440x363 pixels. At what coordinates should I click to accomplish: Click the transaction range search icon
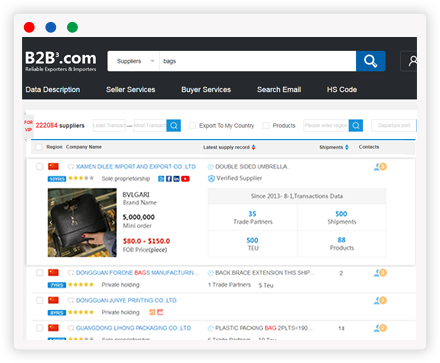pyautogui.click(x=174, y=125)
